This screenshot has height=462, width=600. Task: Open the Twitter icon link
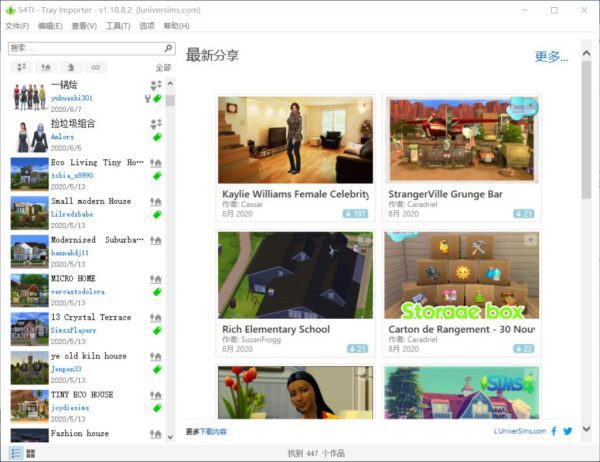pos(568,431)
